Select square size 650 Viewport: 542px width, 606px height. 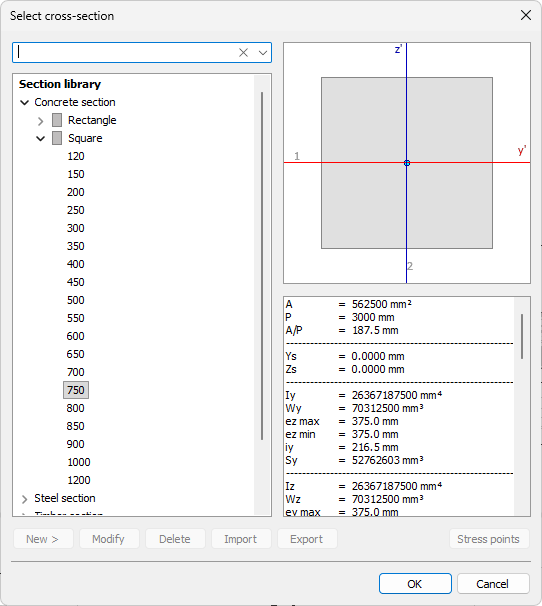pos(76,354)
